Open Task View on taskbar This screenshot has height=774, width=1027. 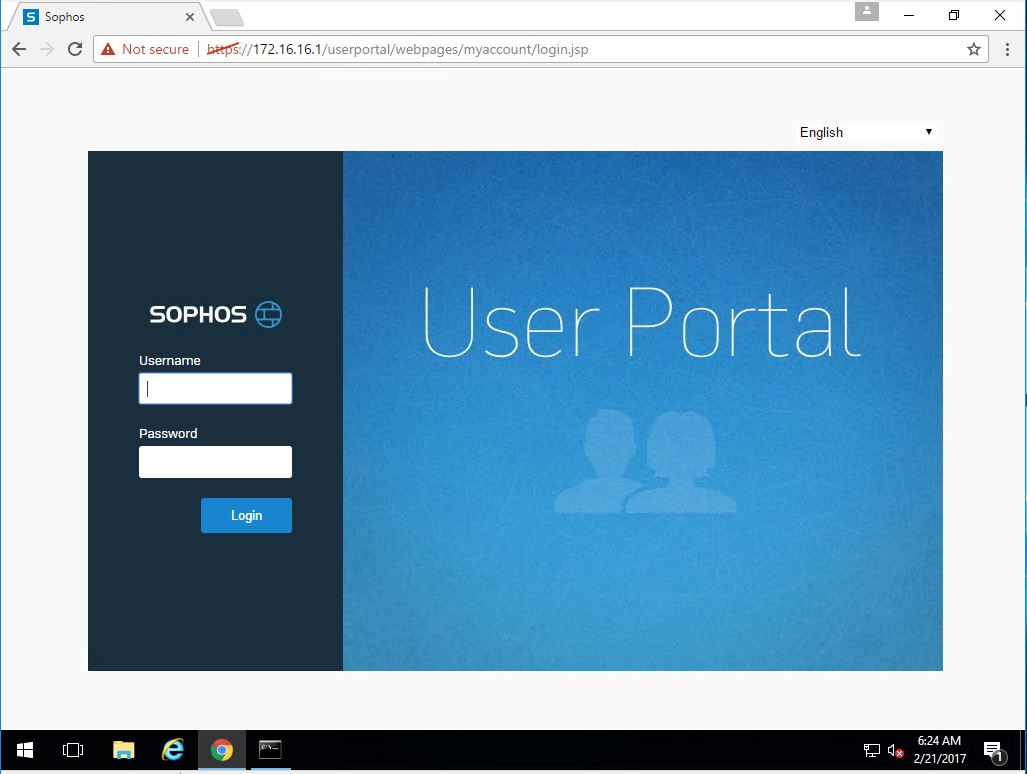(x=73, y=750)
